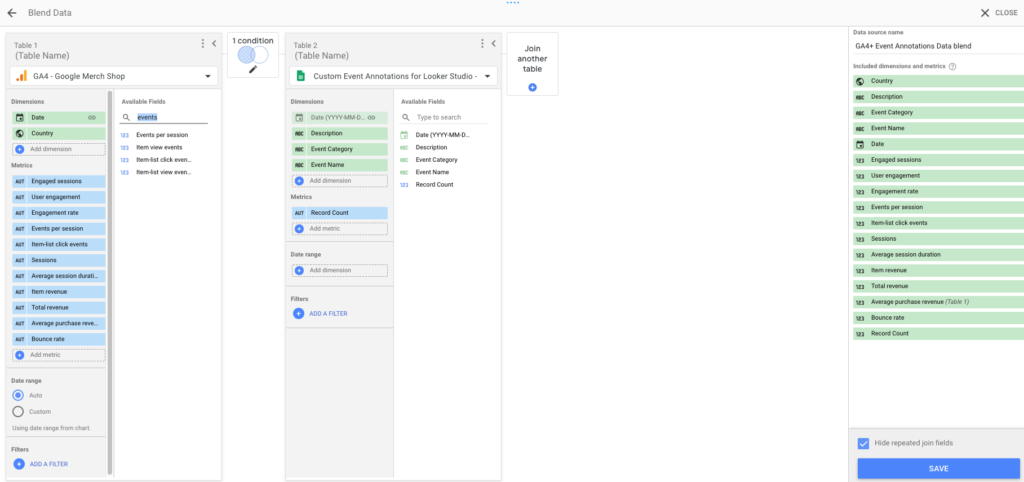1024x482 pixels.
Task: Open Table 2 three-dot options menu
Action: click(482, 44)
